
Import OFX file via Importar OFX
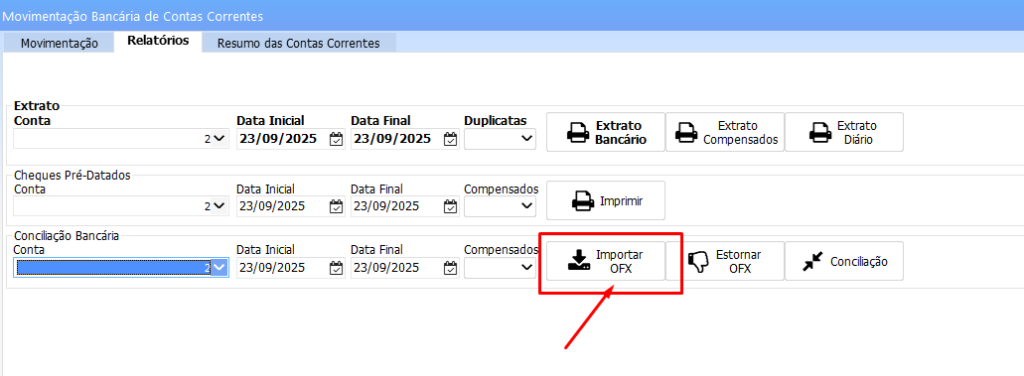point(605,261)
